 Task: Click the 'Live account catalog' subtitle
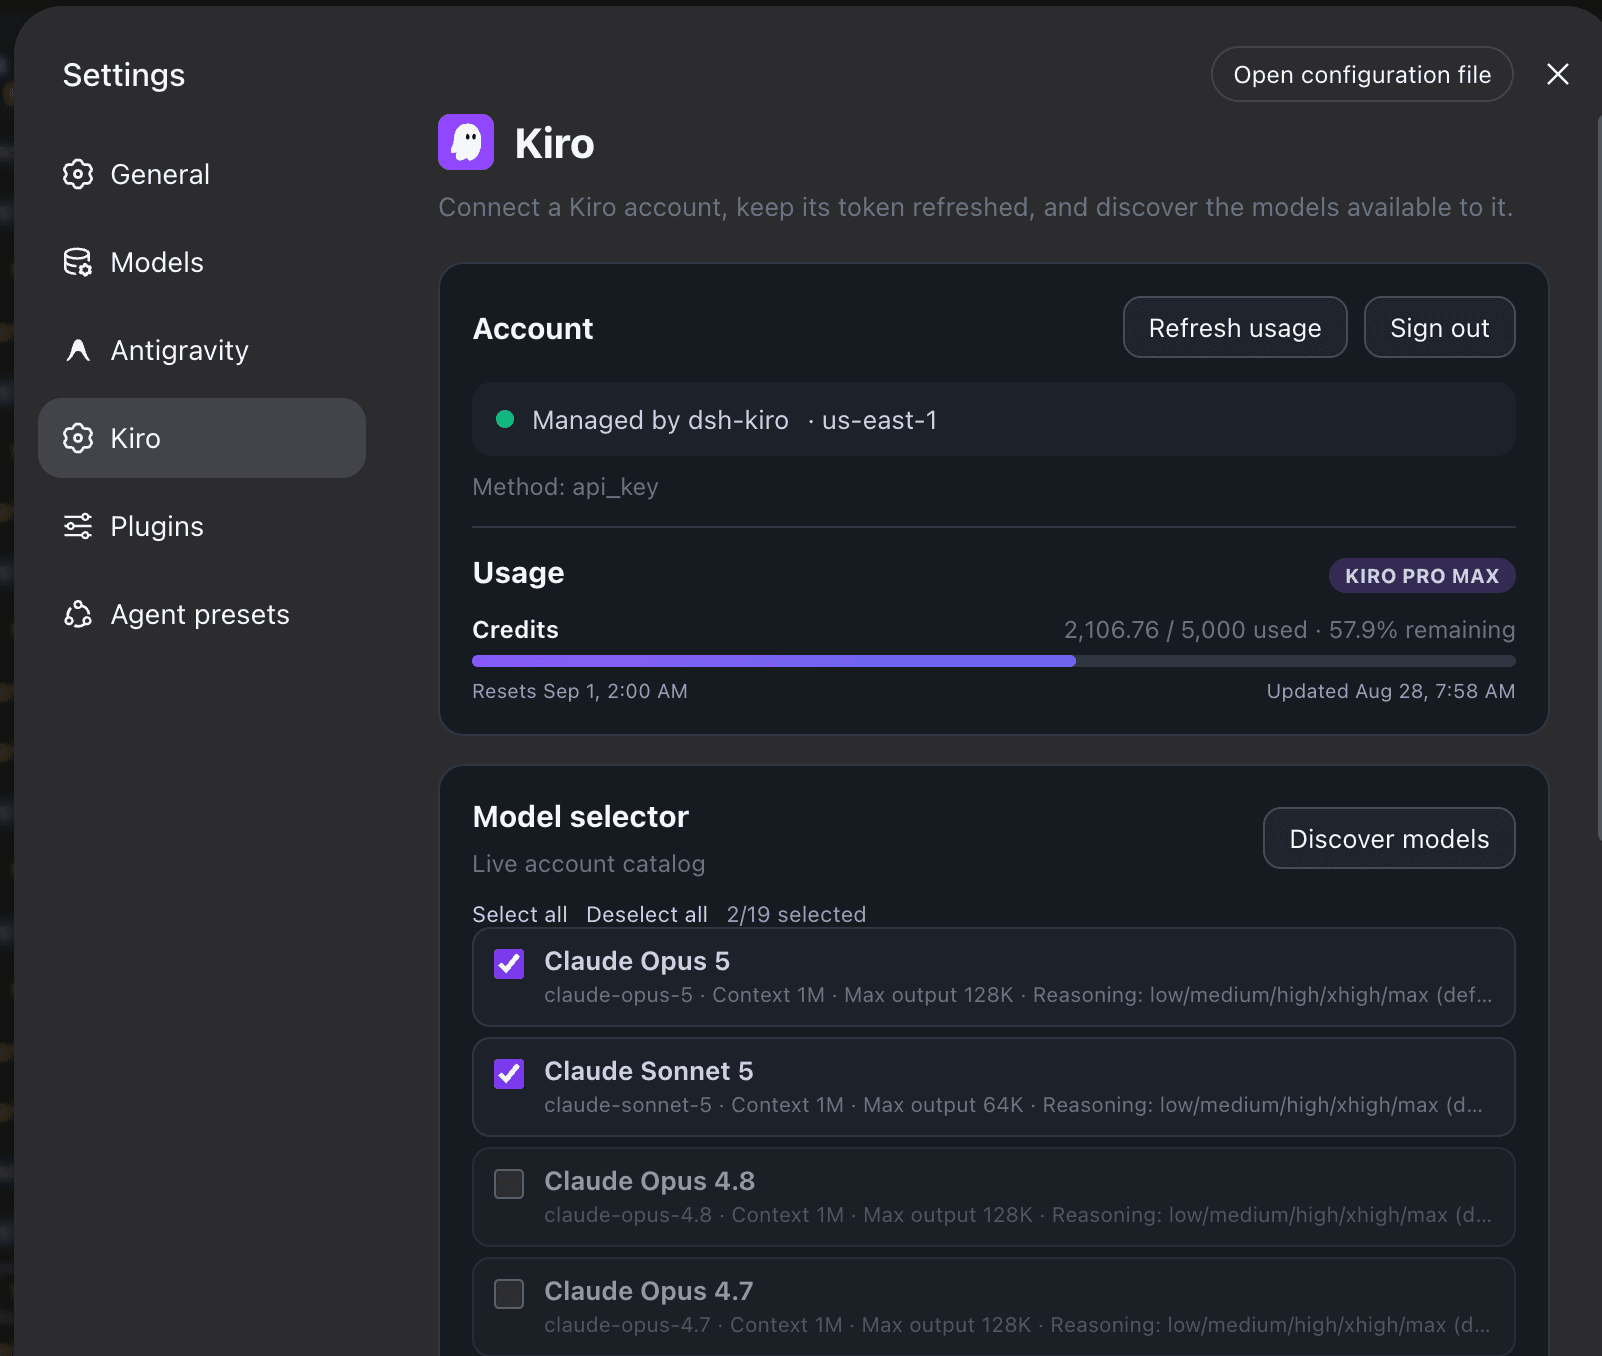pyautogui.click(x=589, y=864)
